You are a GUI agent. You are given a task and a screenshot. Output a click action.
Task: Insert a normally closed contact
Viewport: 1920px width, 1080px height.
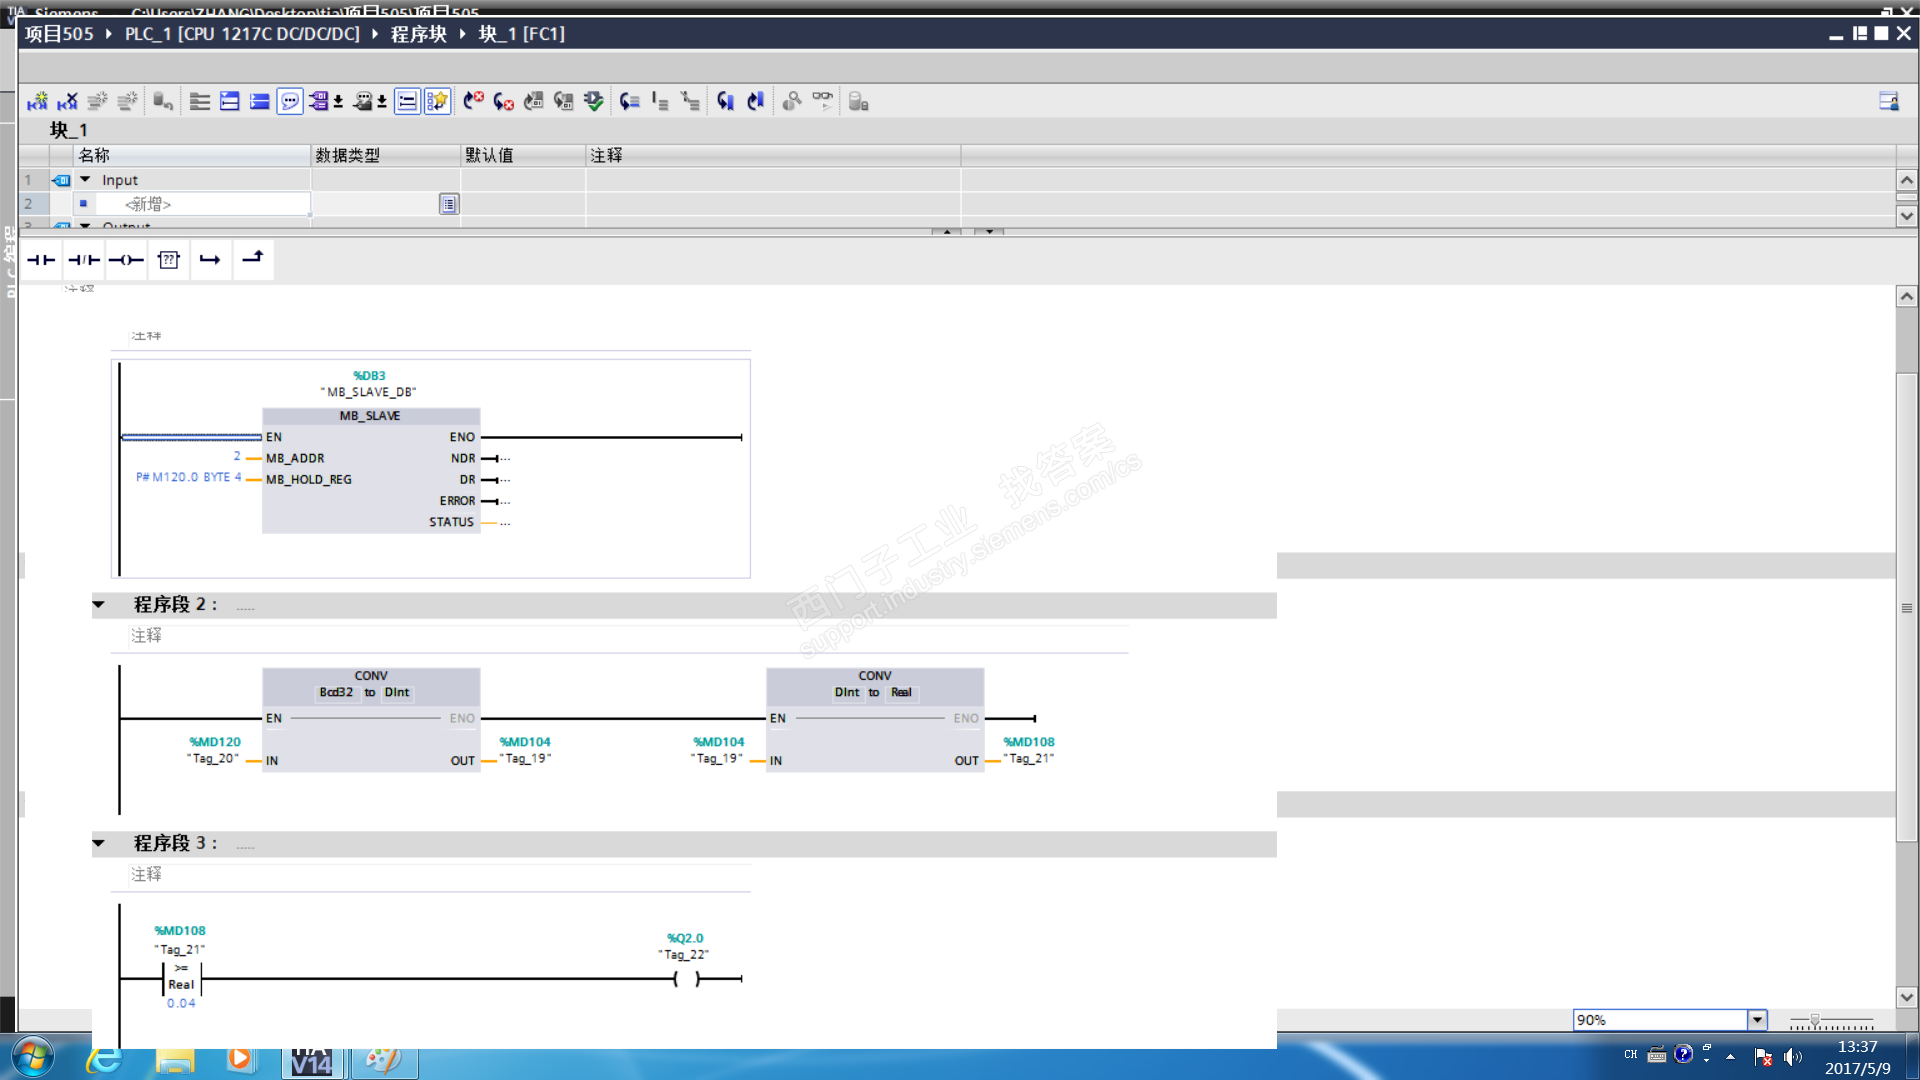pyautogui.click(x=84, y=260)
